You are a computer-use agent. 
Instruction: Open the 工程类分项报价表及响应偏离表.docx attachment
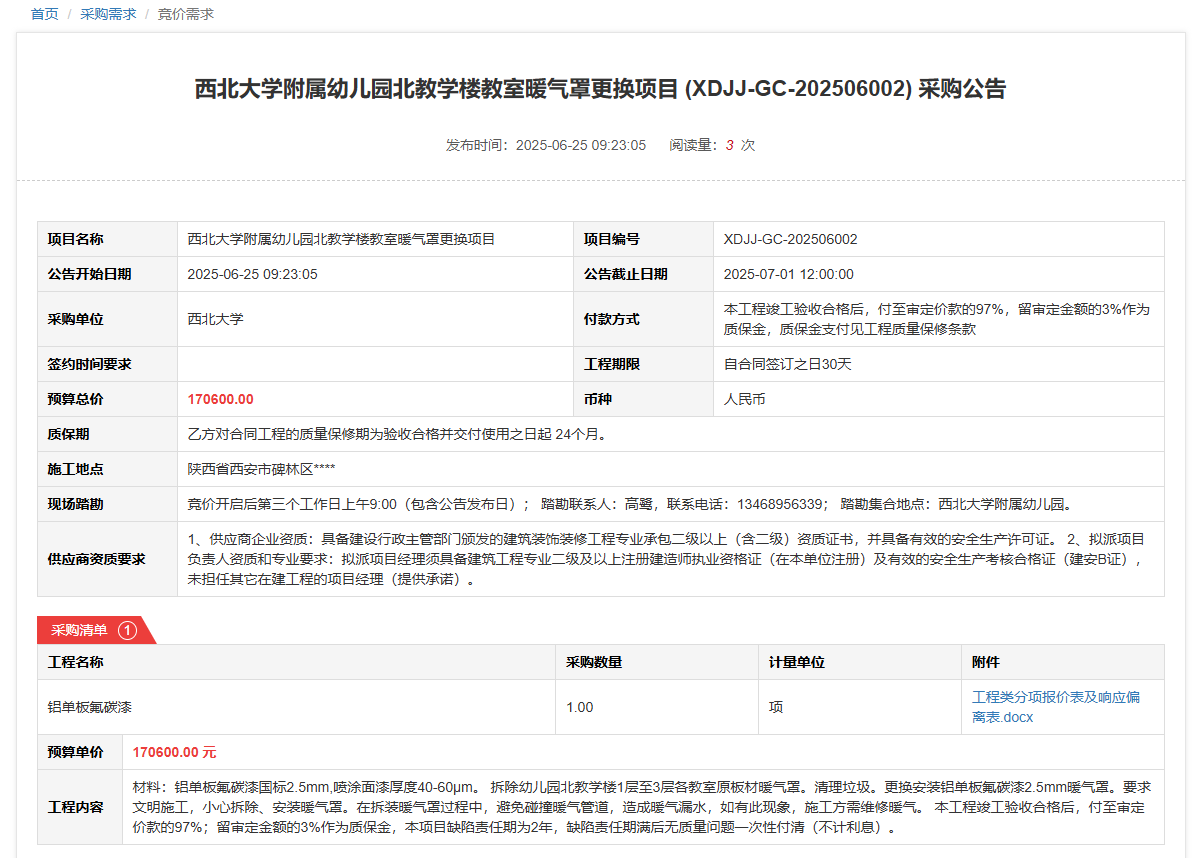[1055, 706]
